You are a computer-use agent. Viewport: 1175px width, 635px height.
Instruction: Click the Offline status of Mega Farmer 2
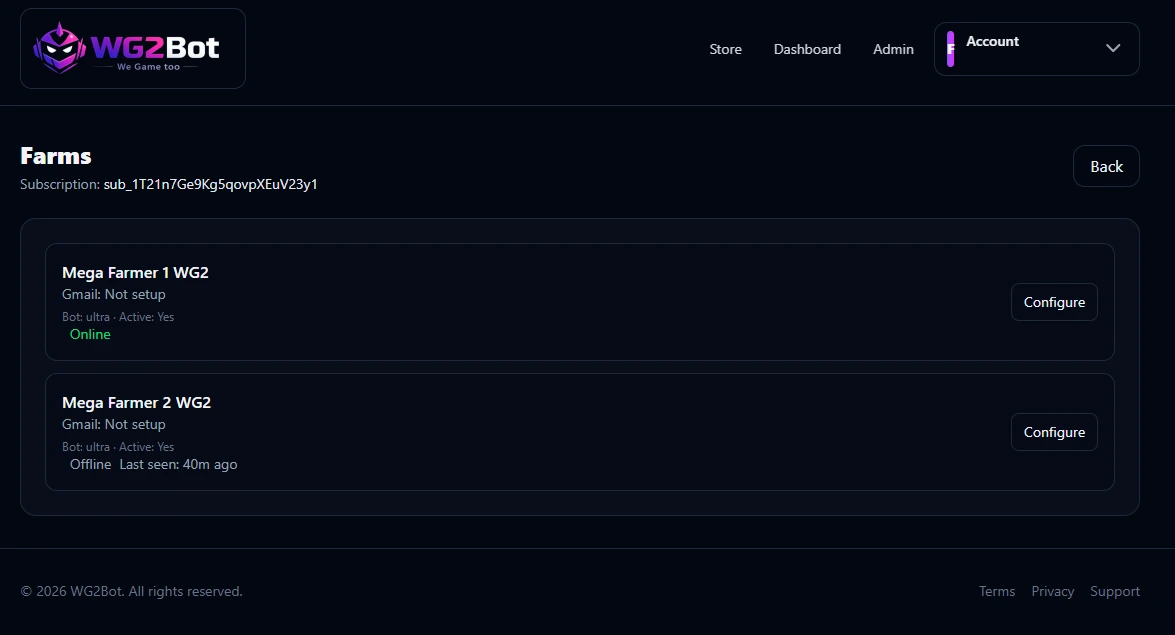tap(90, 464)
